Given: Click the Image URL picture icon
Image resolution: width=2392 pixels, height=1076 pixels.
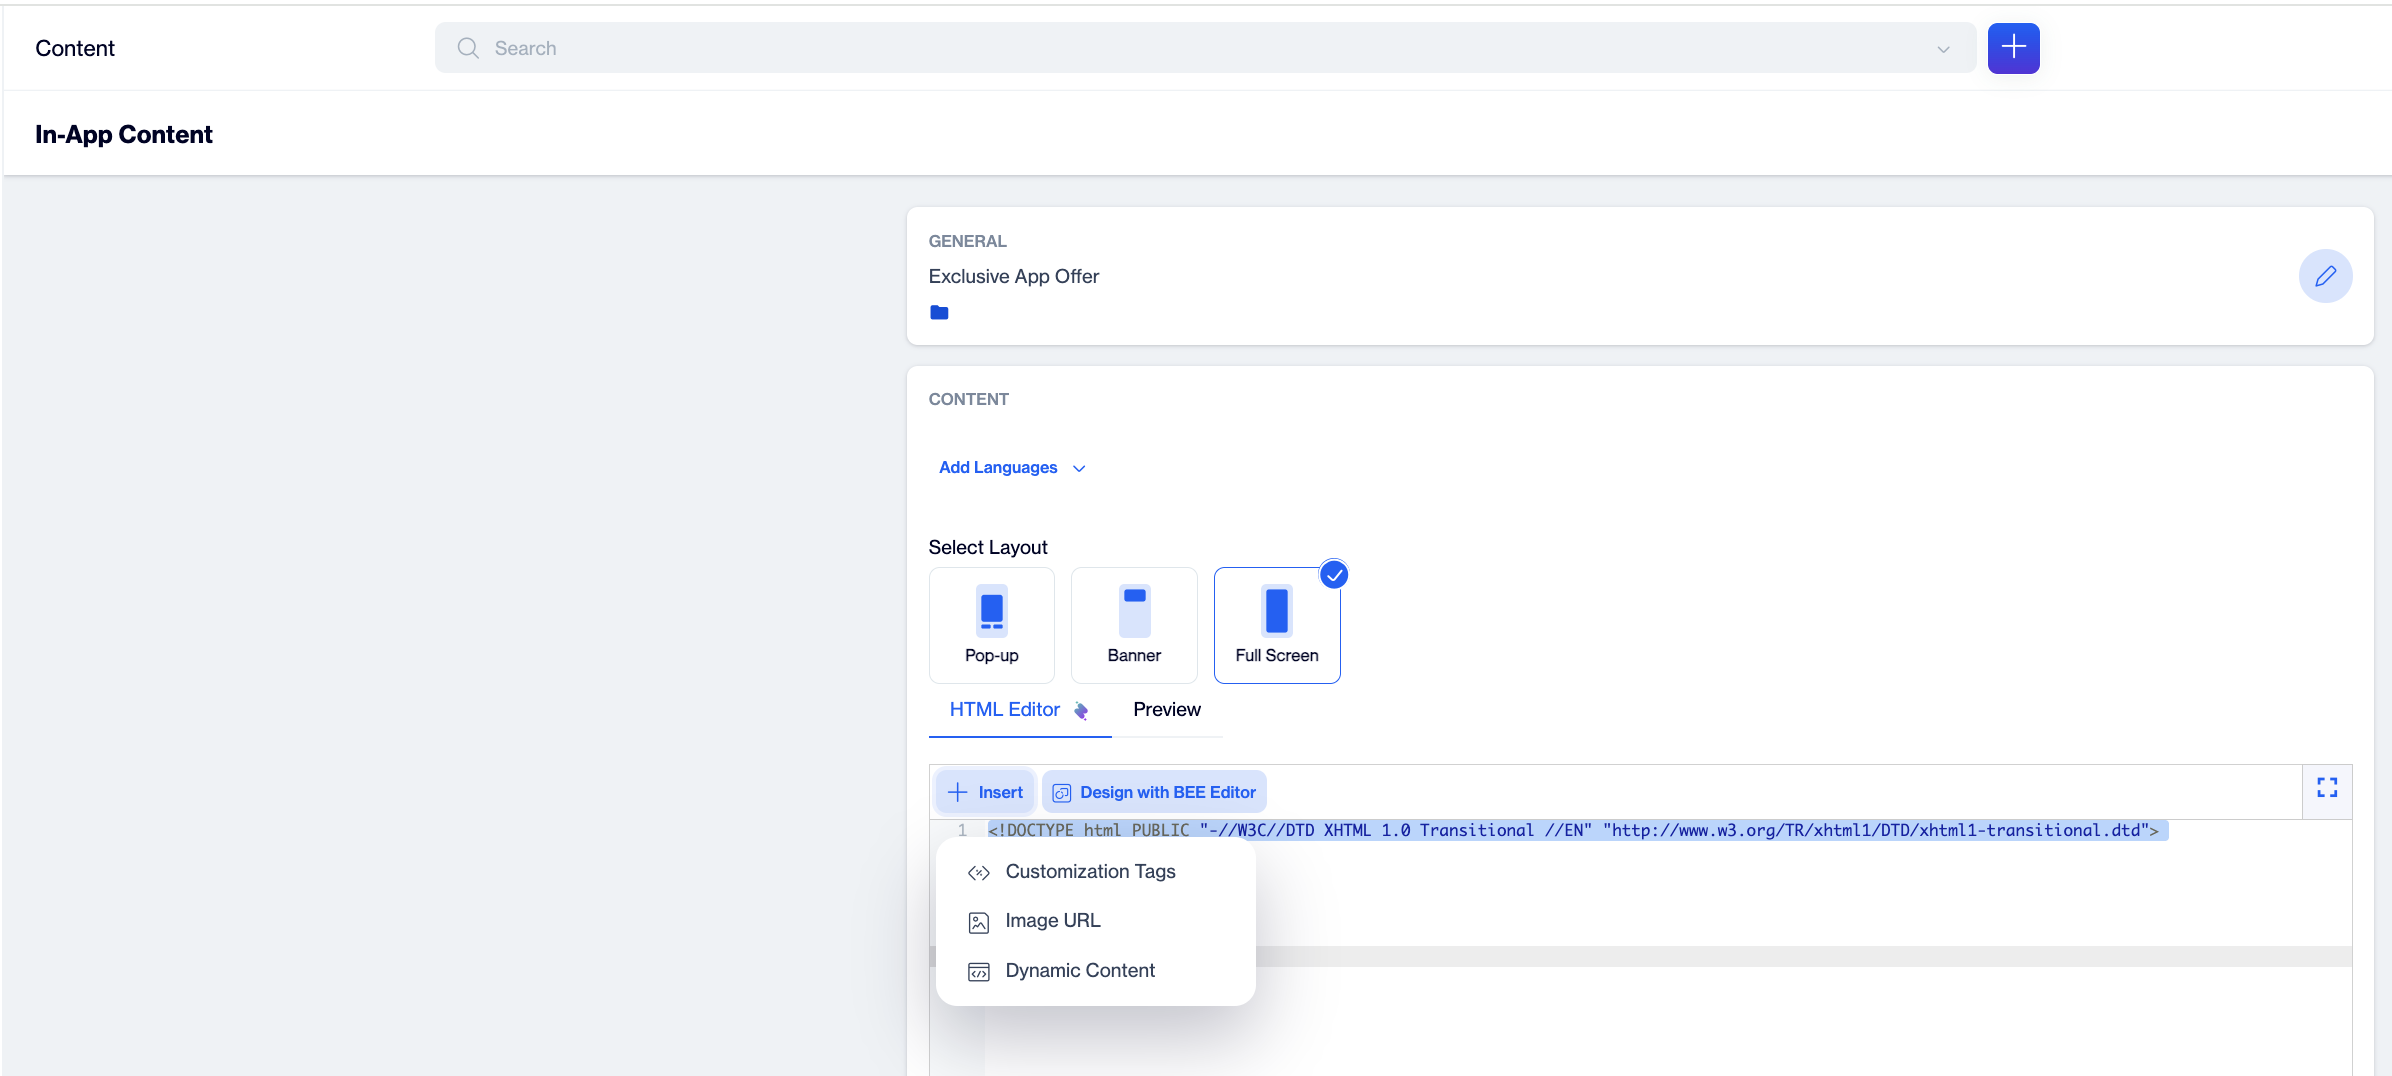Looking at the screenshot, I should [978, 922].
